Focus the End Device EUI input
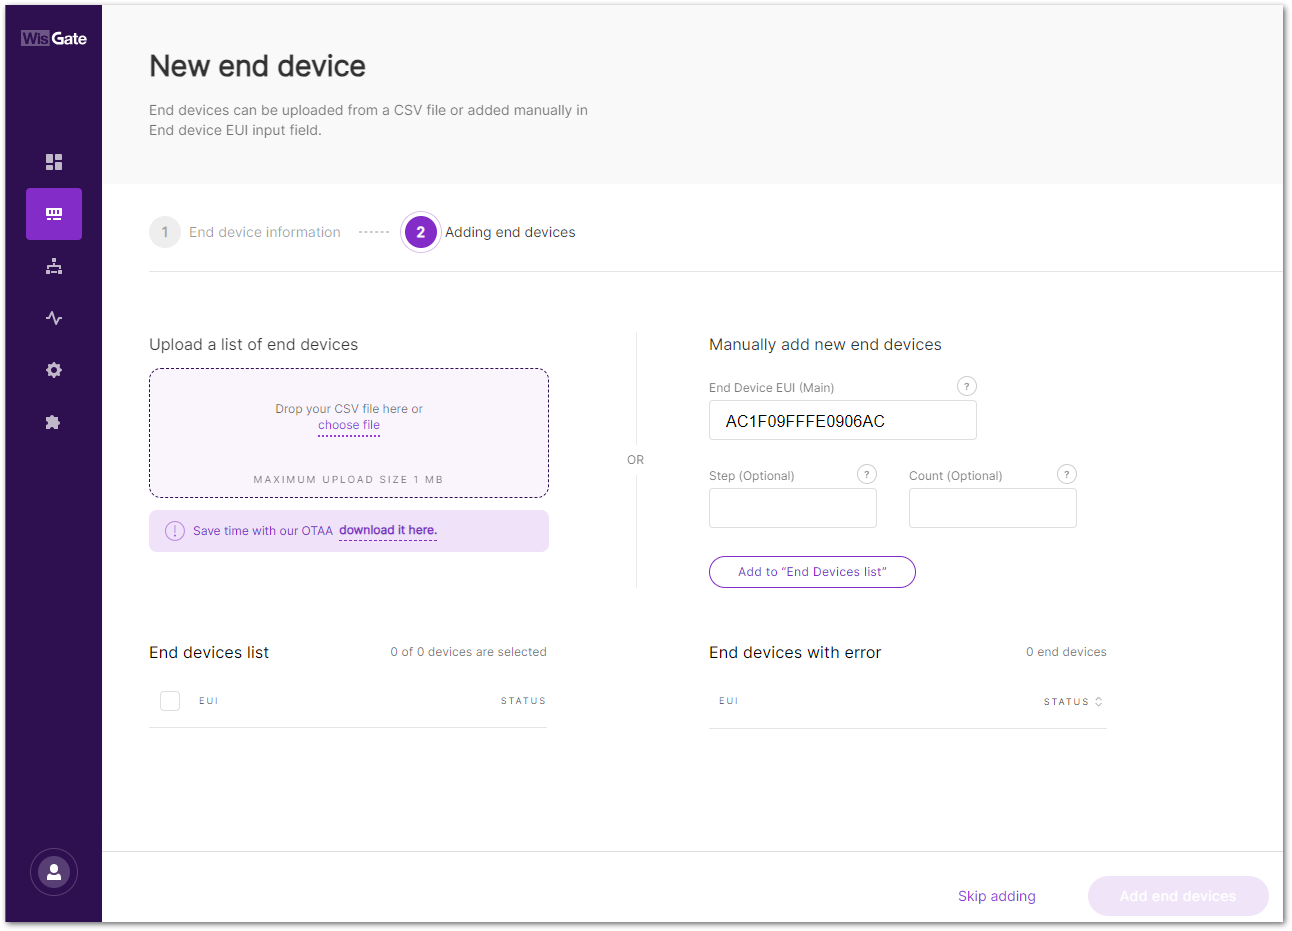This screenshot has width=1292, height=931. (x=843, y=421)
